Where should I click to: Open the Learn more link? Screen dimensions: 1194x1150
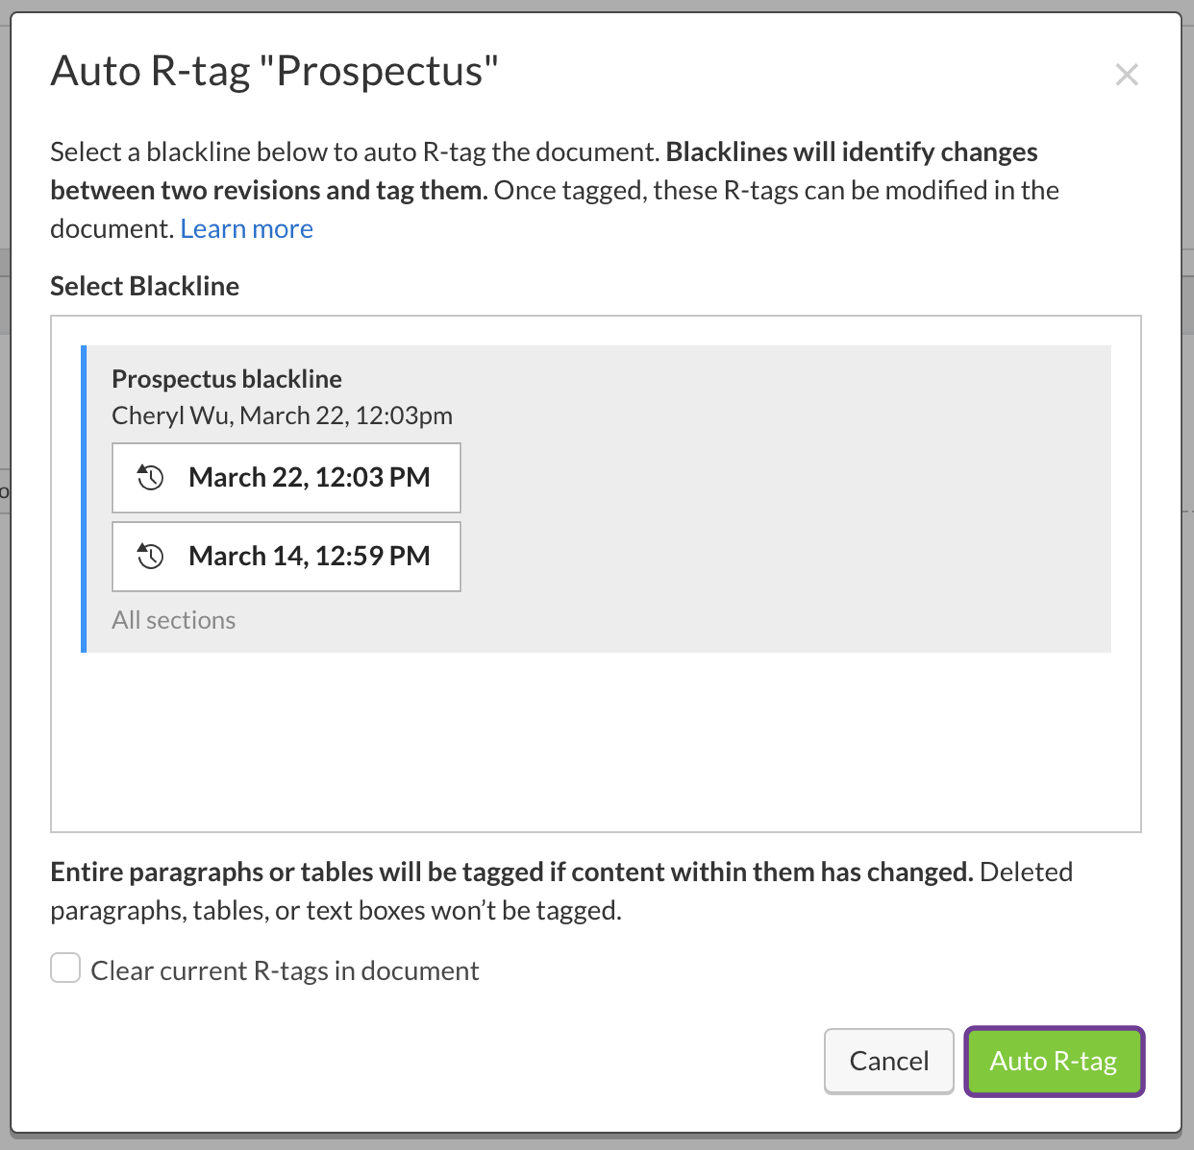coord(246,229)
